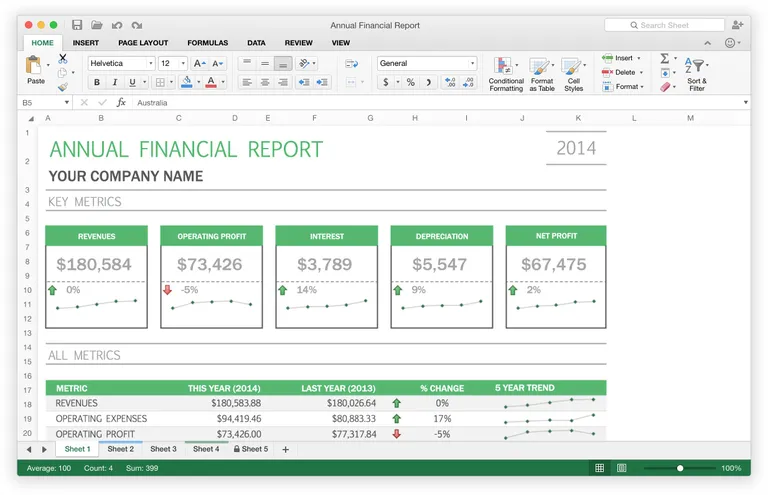Click the Save icon in title bar
The image size is (768, 495).
pyautogui.click(x=77, y=25)
